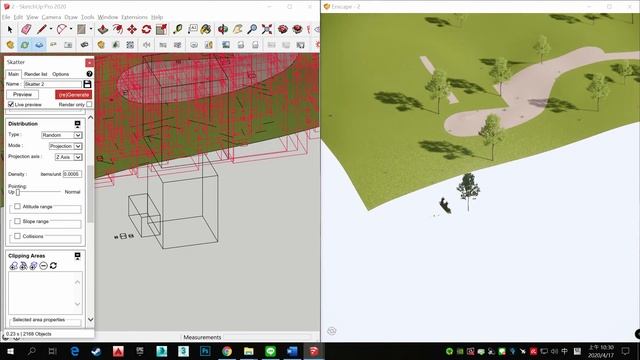This screenshot has height=360, width=640.
Task: Enable Collisions checkbox
Action: click(17, 236)
